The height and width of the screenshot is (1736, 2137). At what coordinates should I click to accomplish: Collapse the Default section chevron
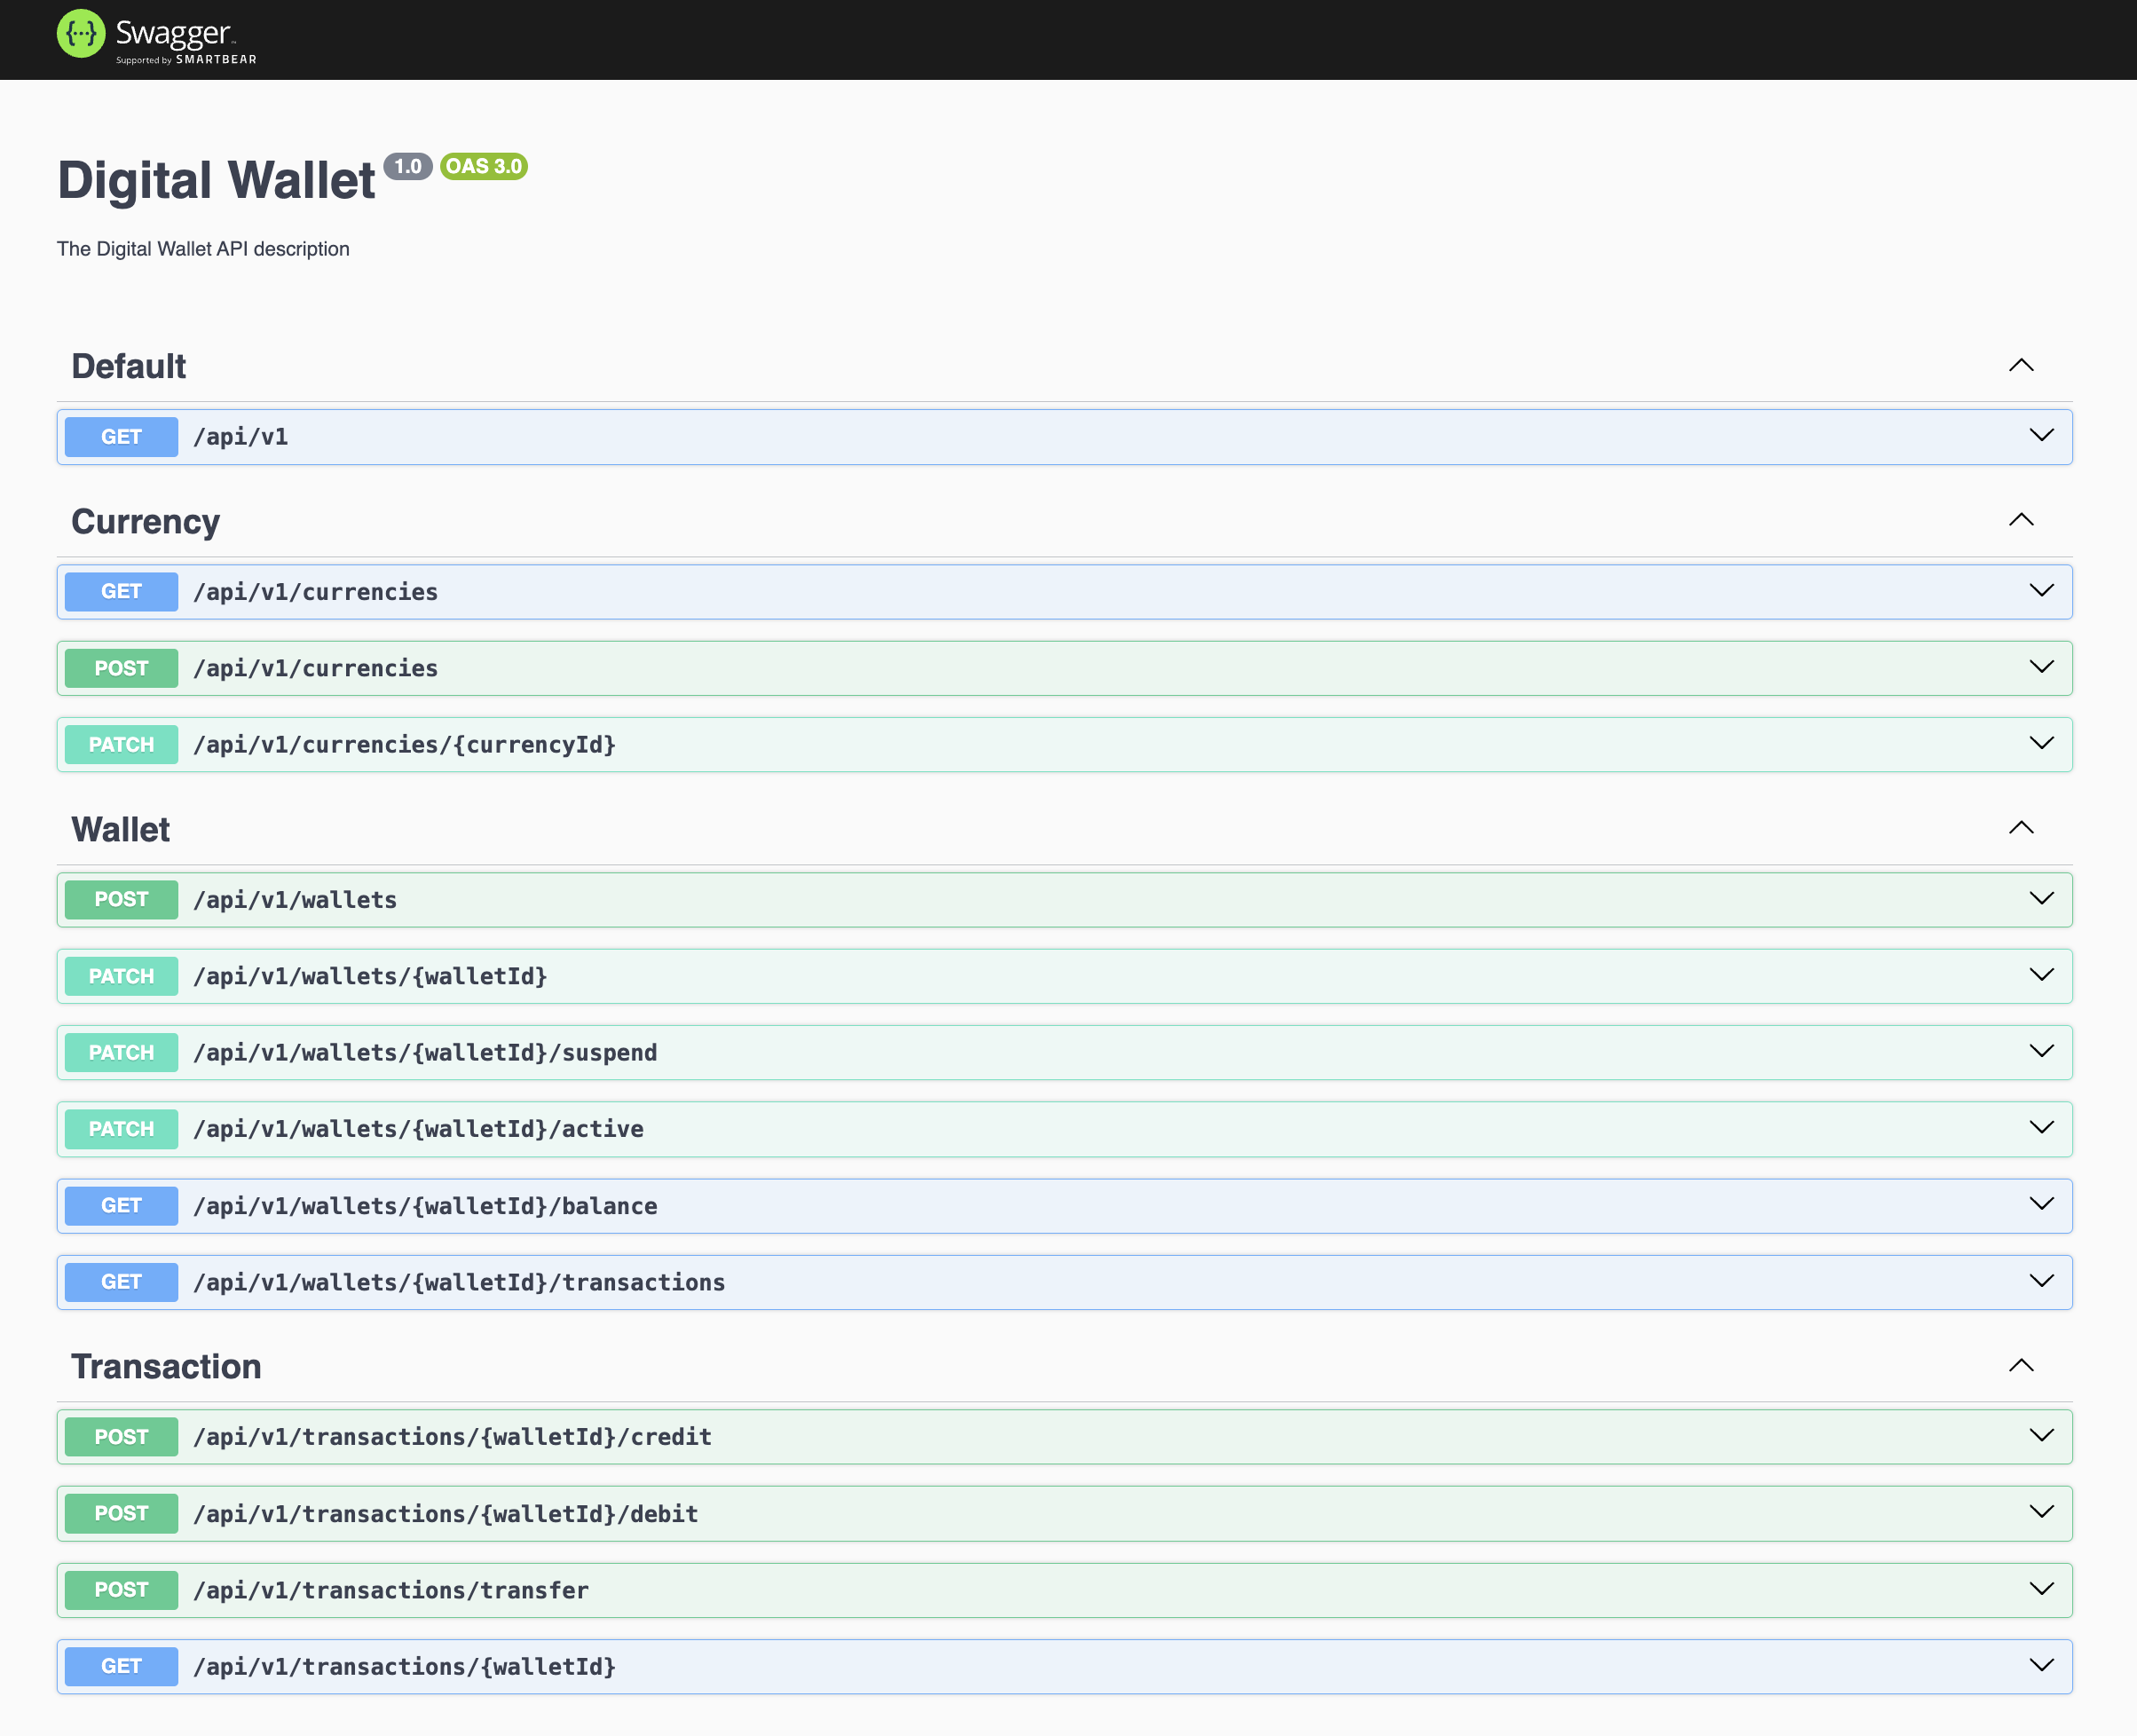pos(2021,365)
